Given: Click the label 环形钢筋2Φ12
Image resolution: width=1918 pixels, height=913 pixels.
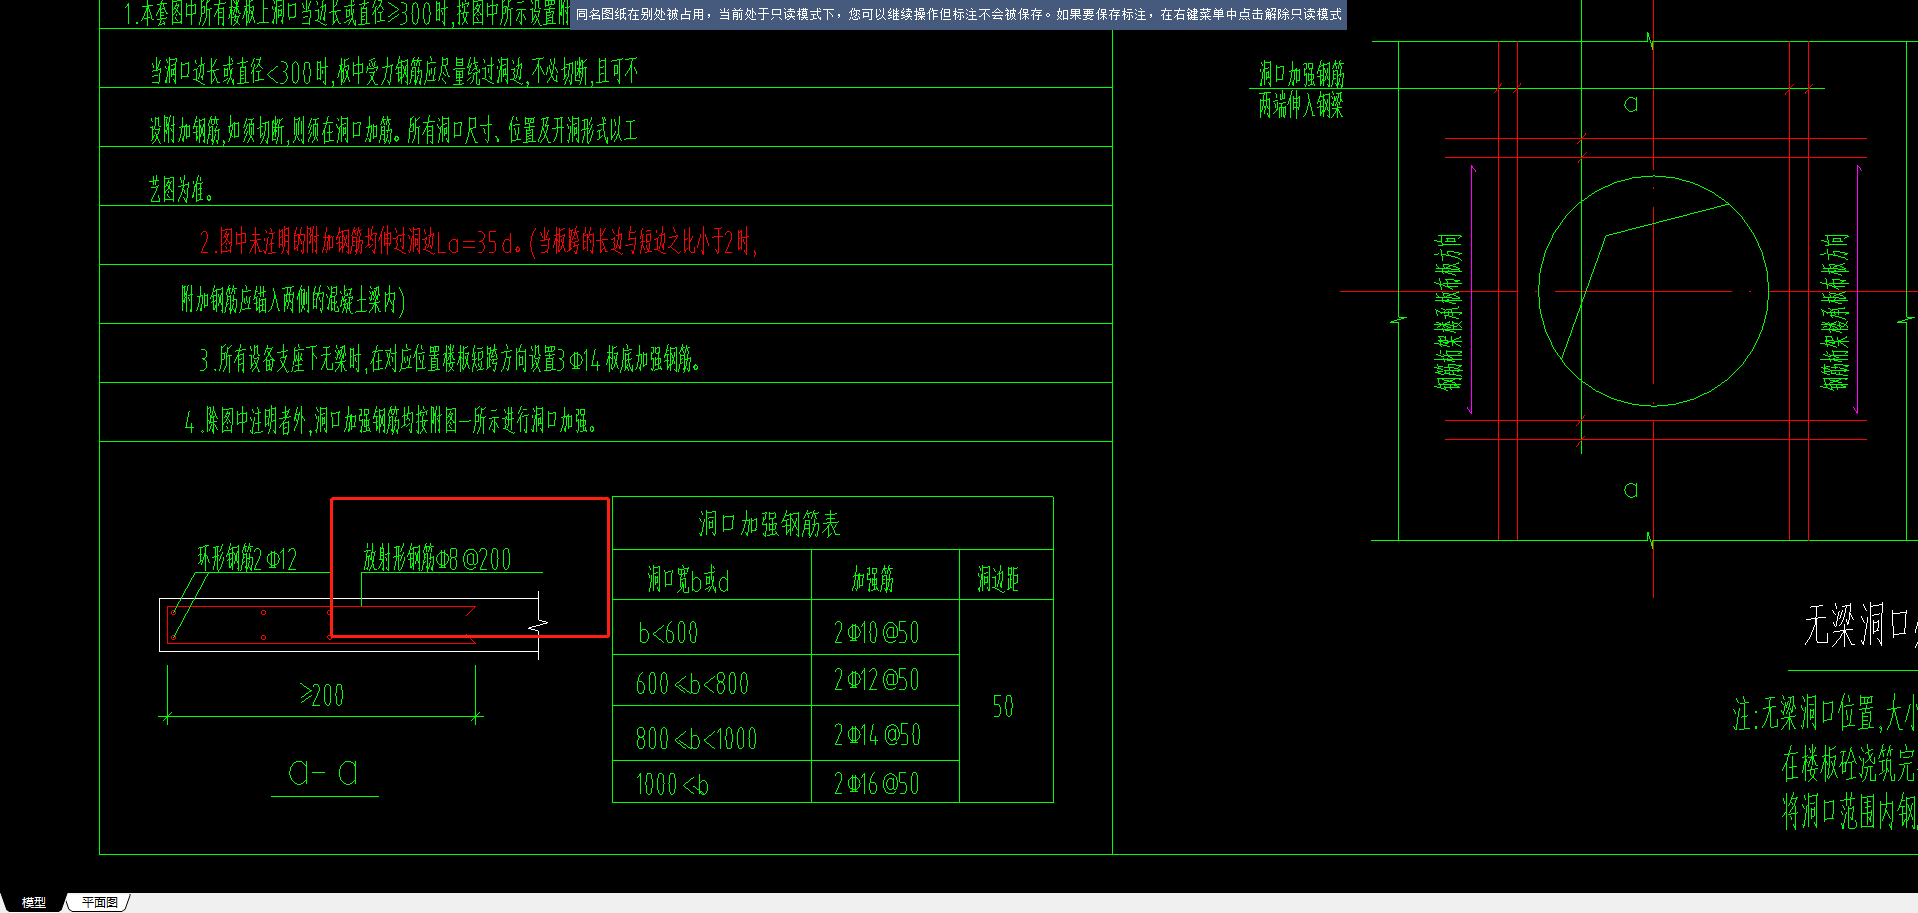Looking at the screenshot, I should [247, 558].
